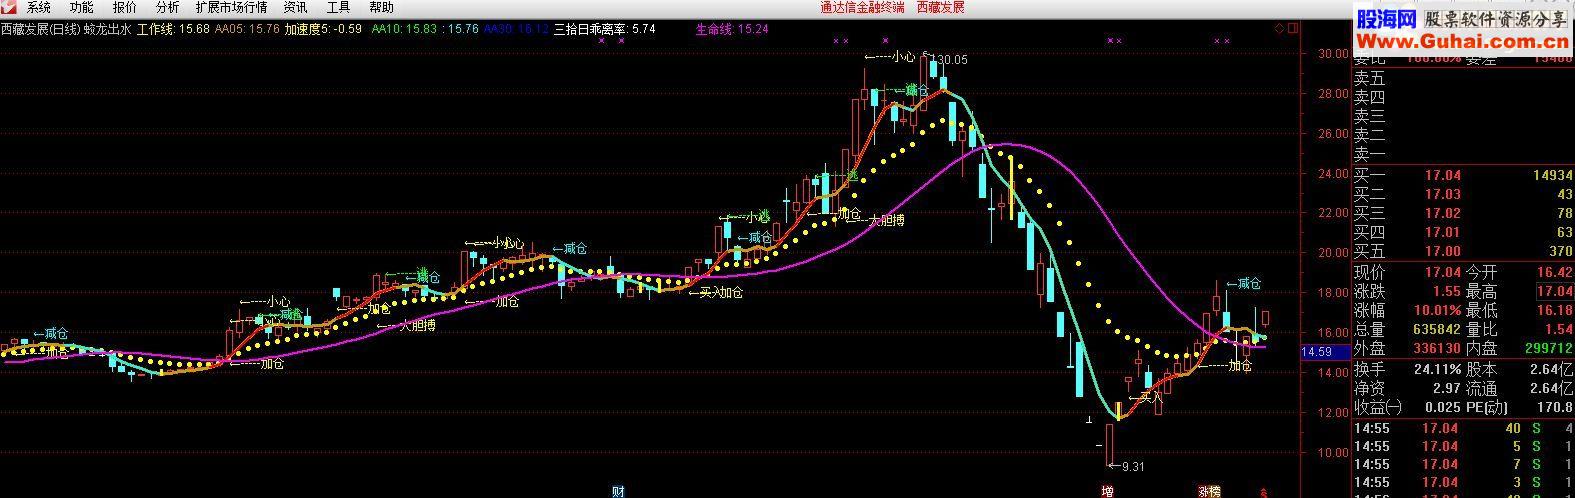Click the 买五 price 17.00
1575x498 pixels.
point(1442,251)
